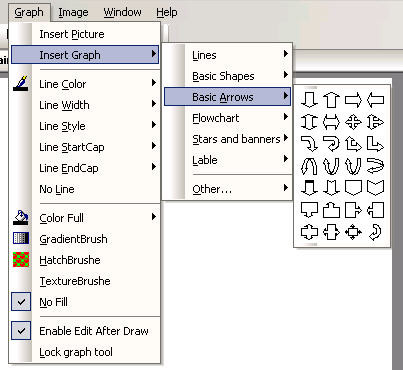The image size is (403, 370).
Task: Open the Image menu
Action: 73,12
